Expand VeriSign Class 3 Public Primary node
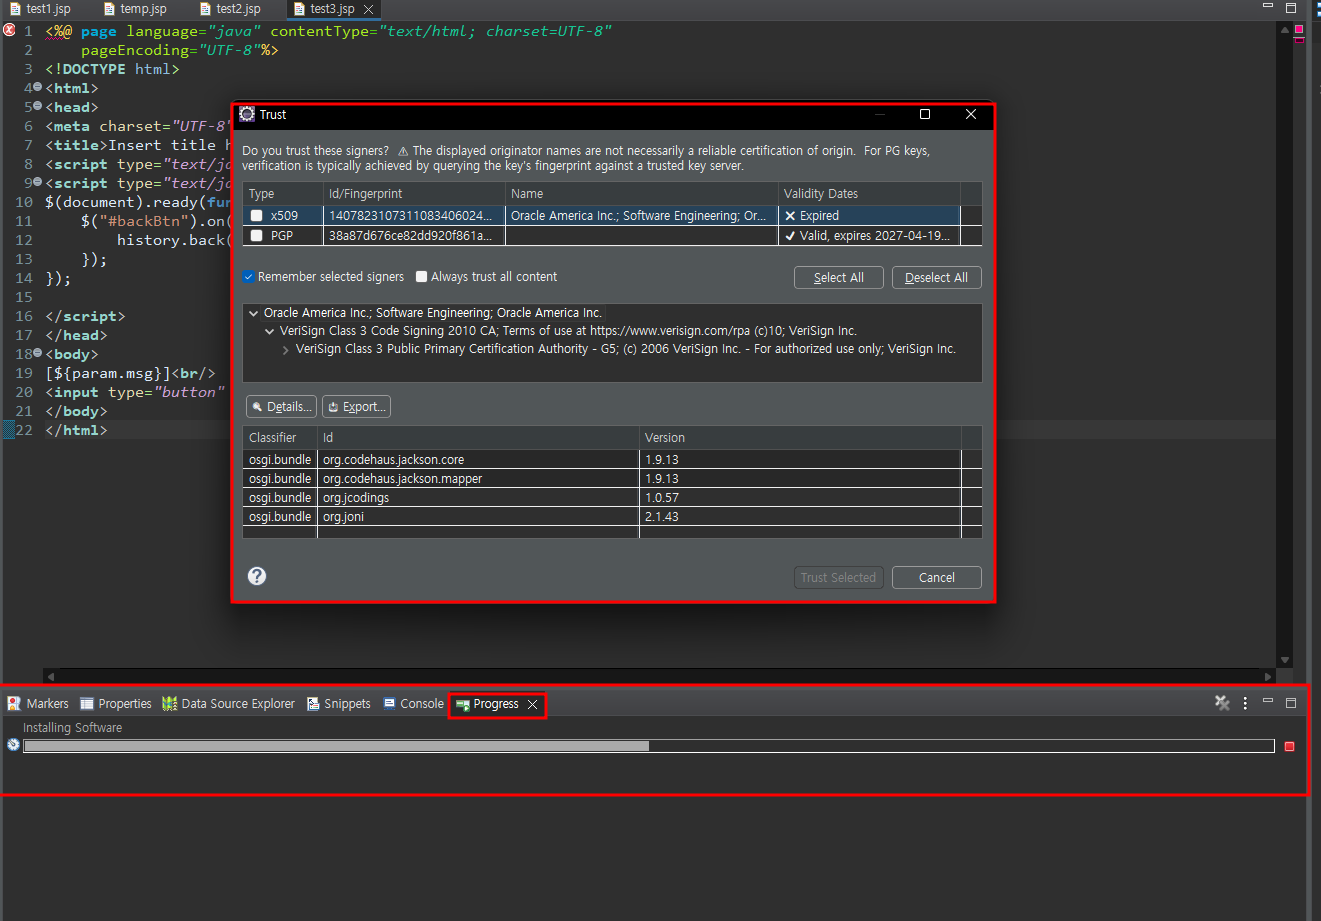 (x=286, y=349)
